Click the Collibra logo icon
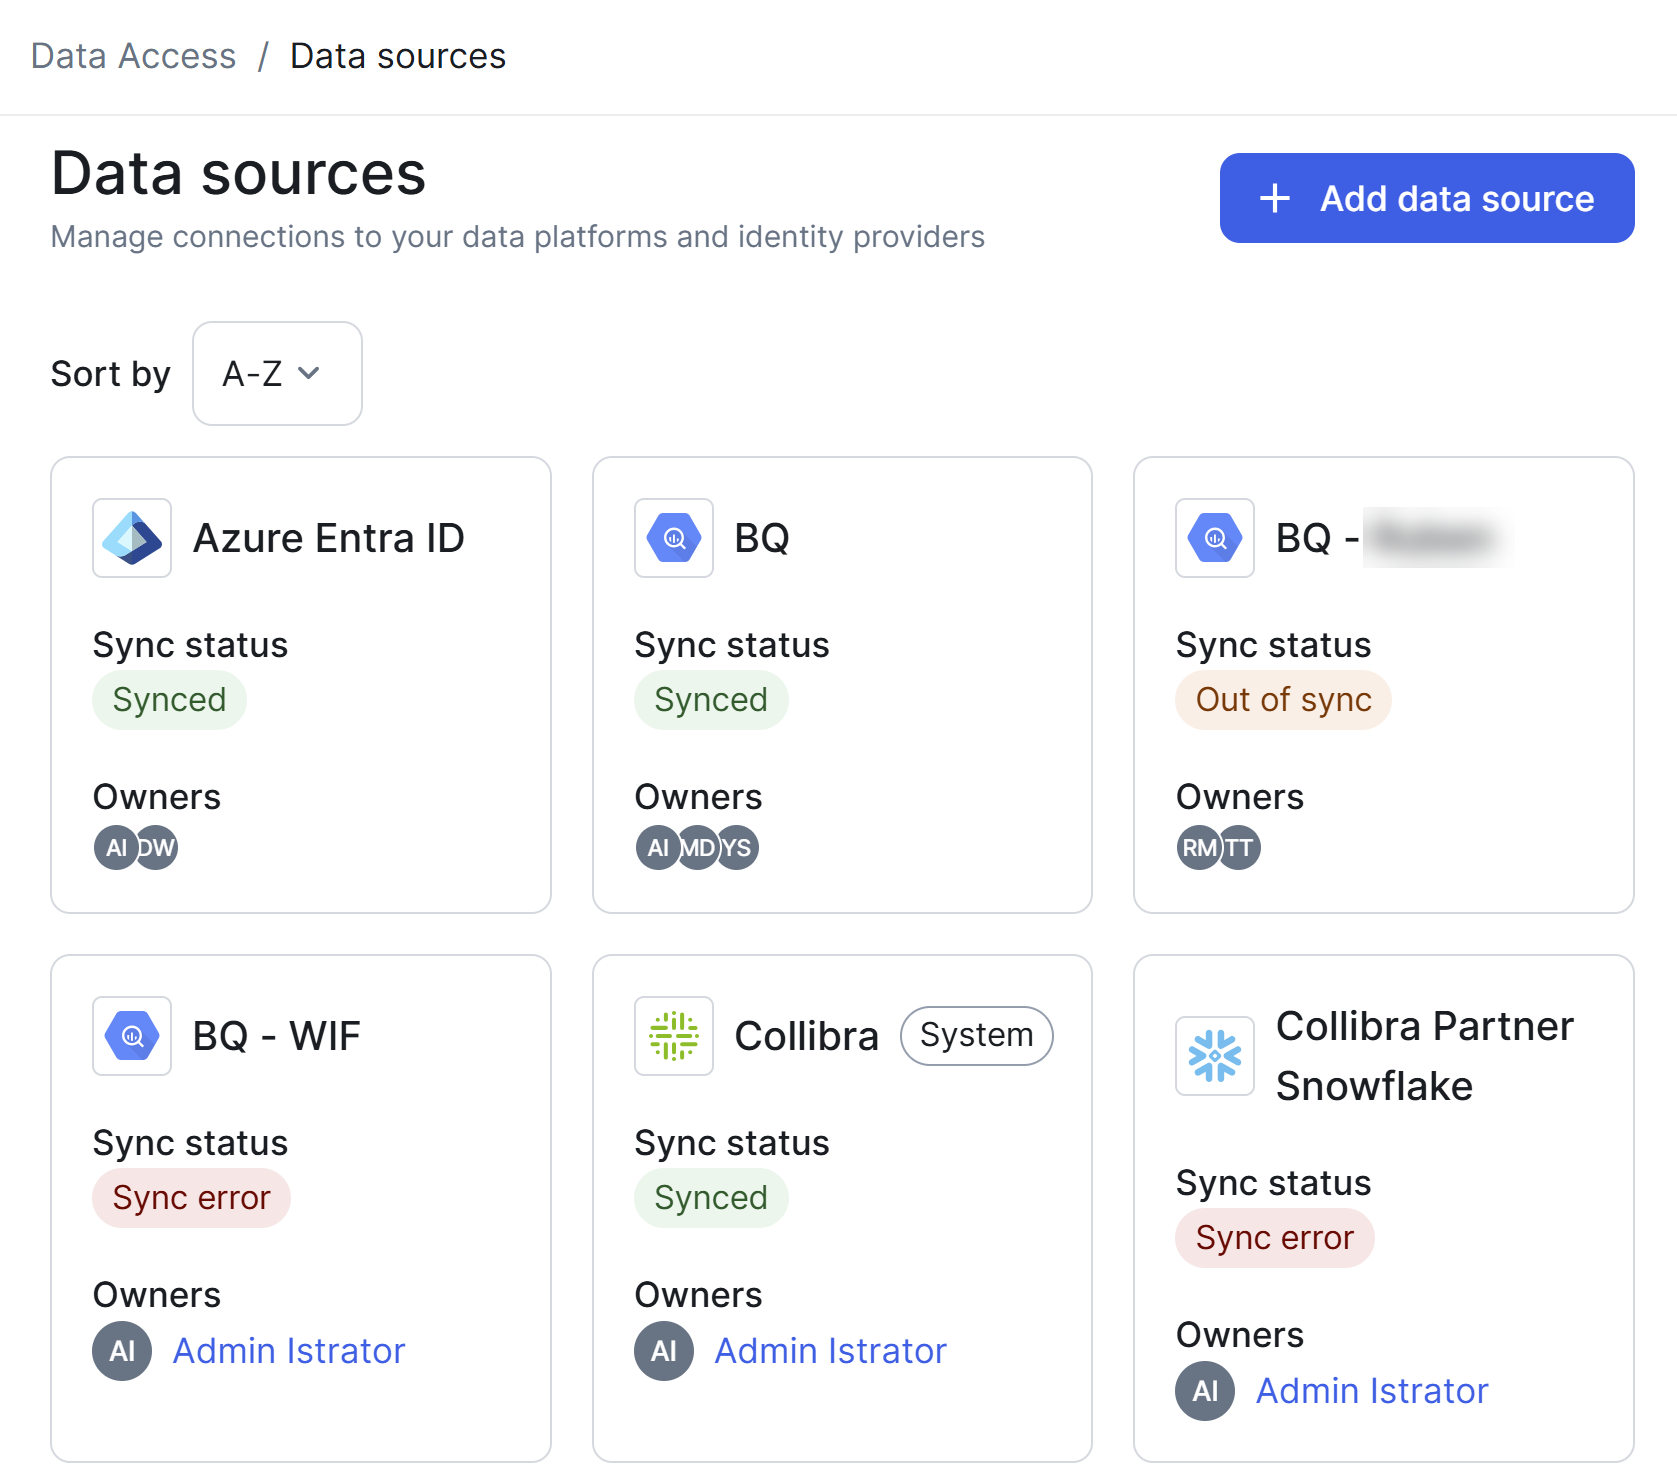 coord(674,1036)
